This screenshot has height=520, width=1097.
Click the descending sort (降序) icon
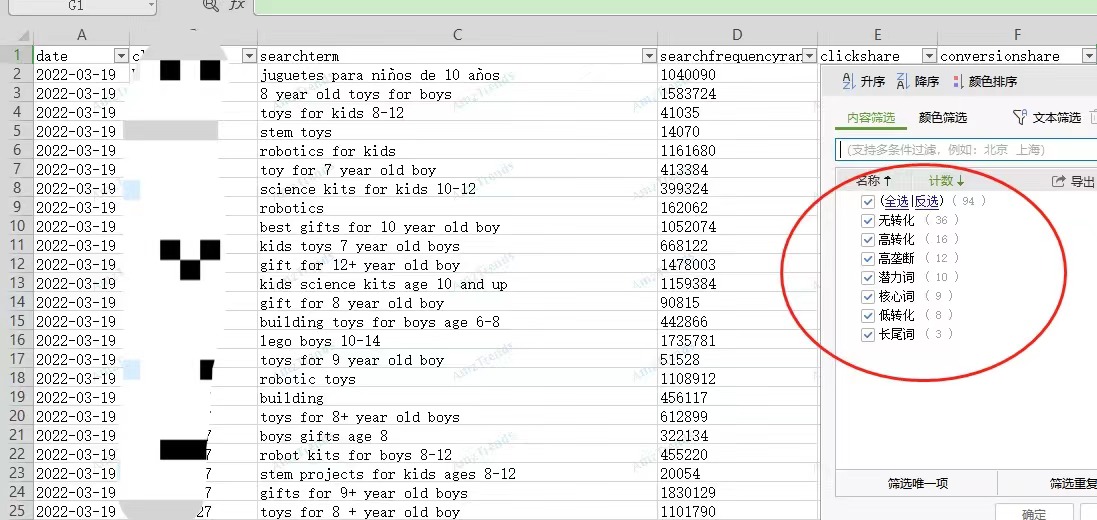point(902,82)
